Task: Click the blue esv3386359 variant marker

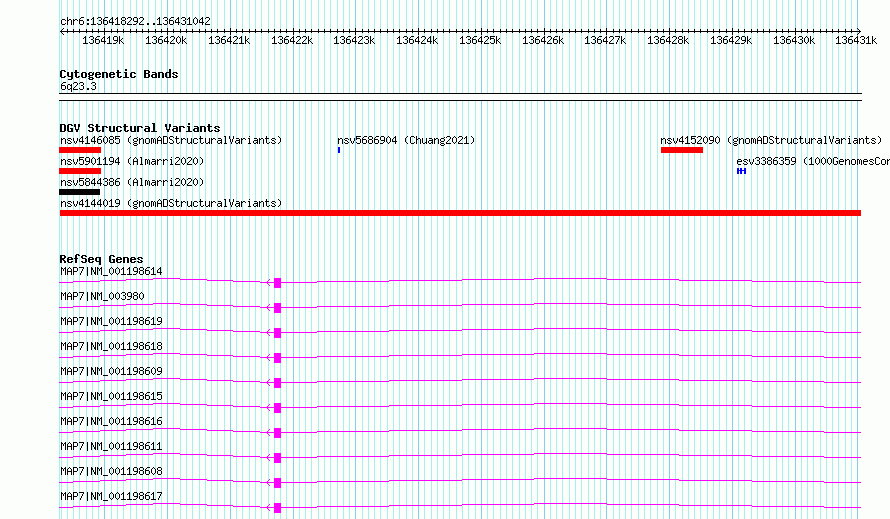Action: tap(741, 171)
